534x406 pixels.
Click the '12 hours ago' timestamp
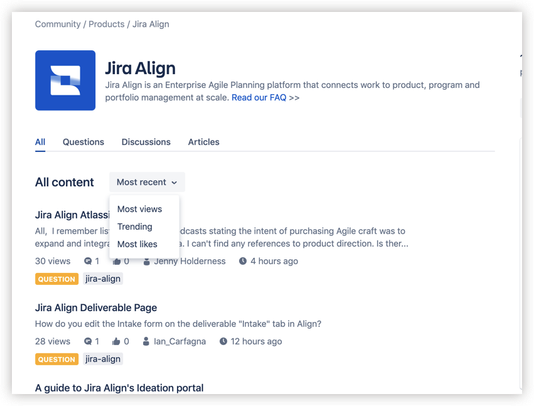click(256, 341)
